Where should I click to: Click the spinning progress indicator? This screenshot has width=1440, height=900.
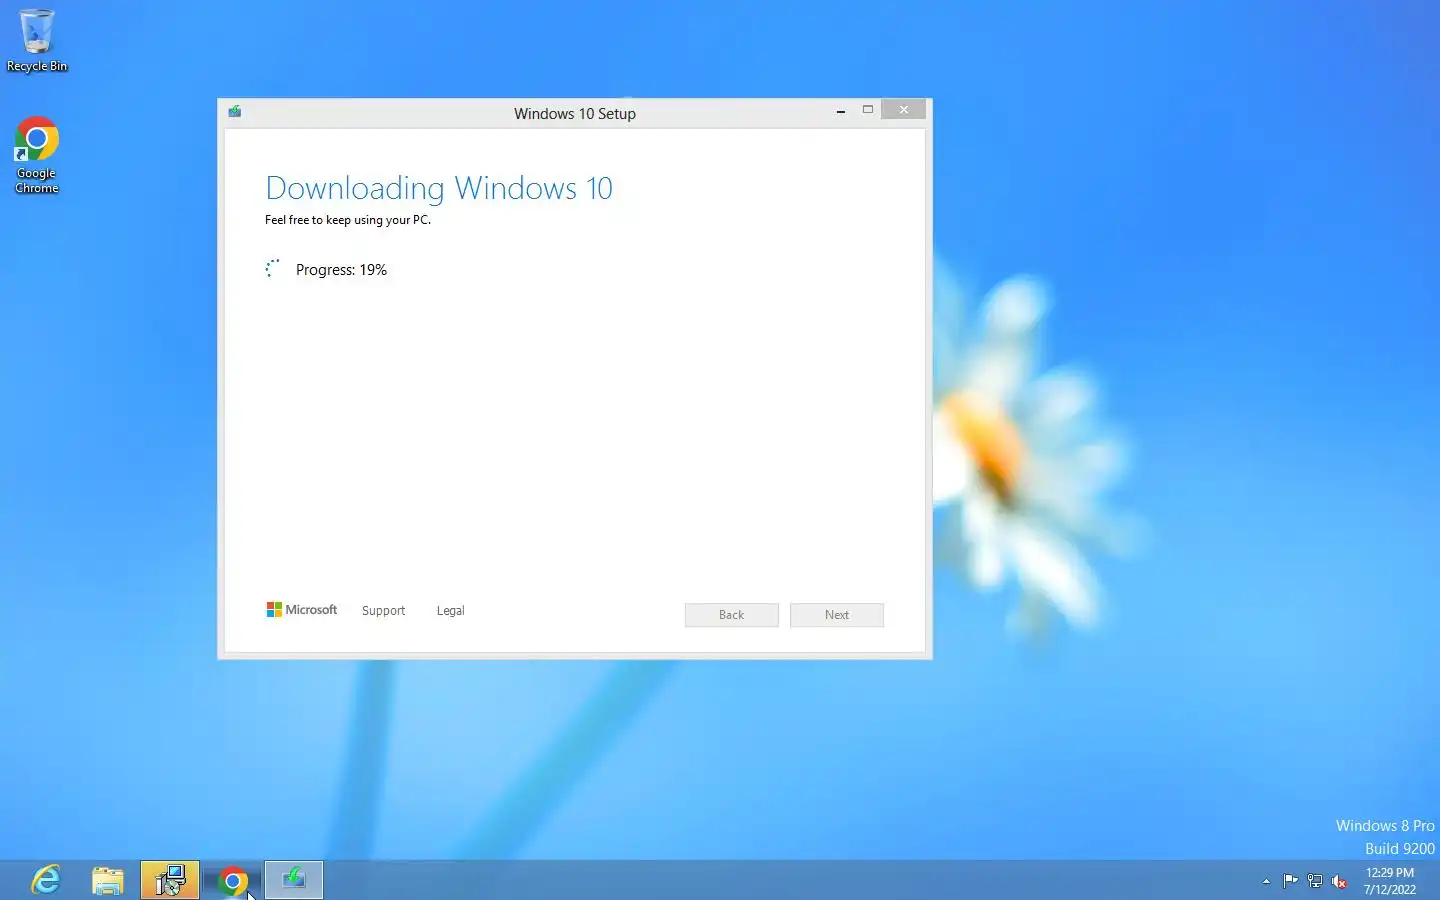click(272, 269)
